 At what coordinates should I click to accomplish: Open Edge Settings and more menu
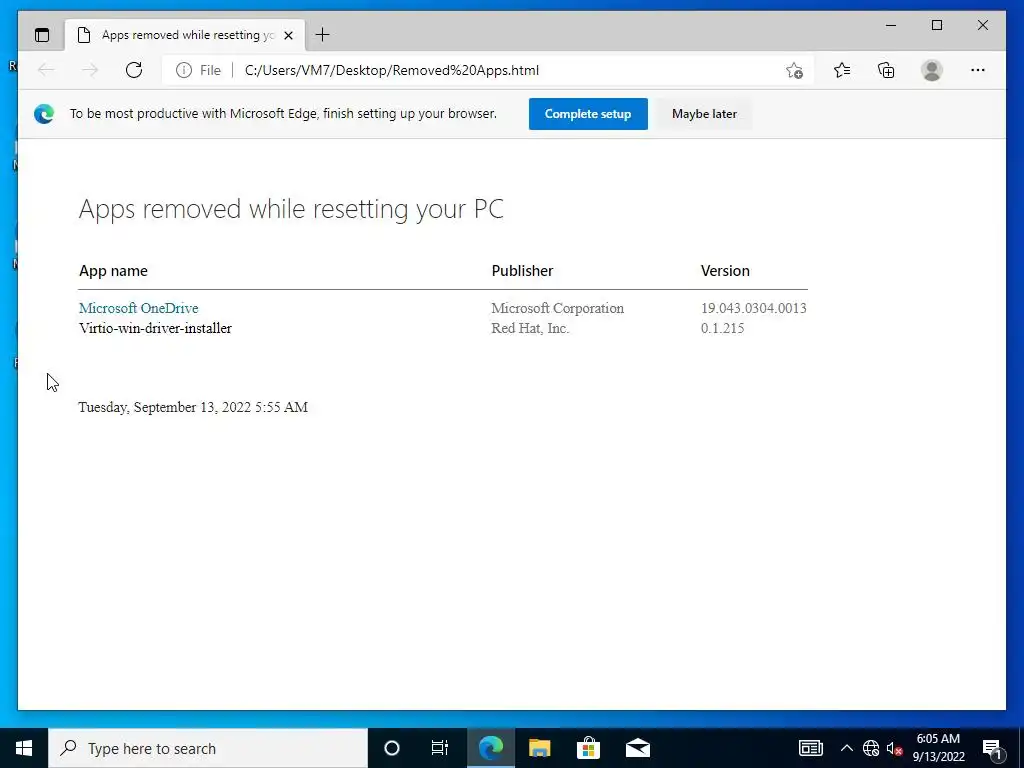[978, 70]
